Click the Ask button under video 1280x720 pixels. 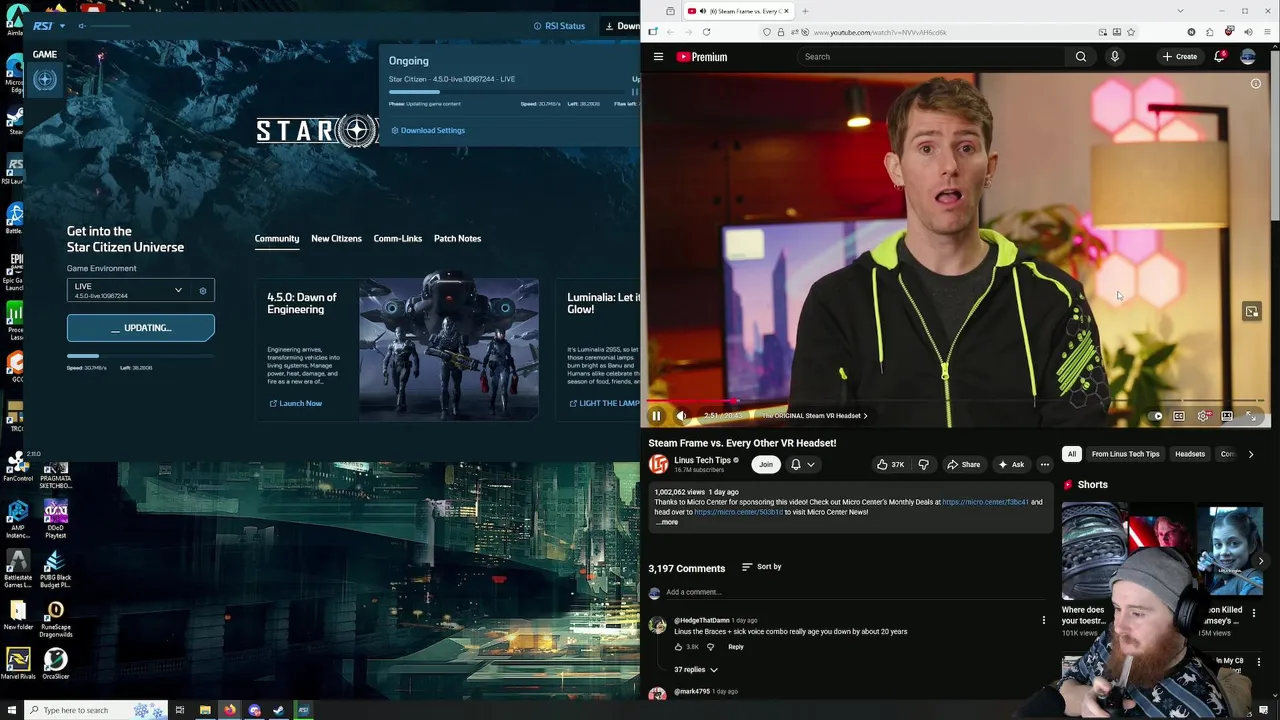(x=1011, y=464)
